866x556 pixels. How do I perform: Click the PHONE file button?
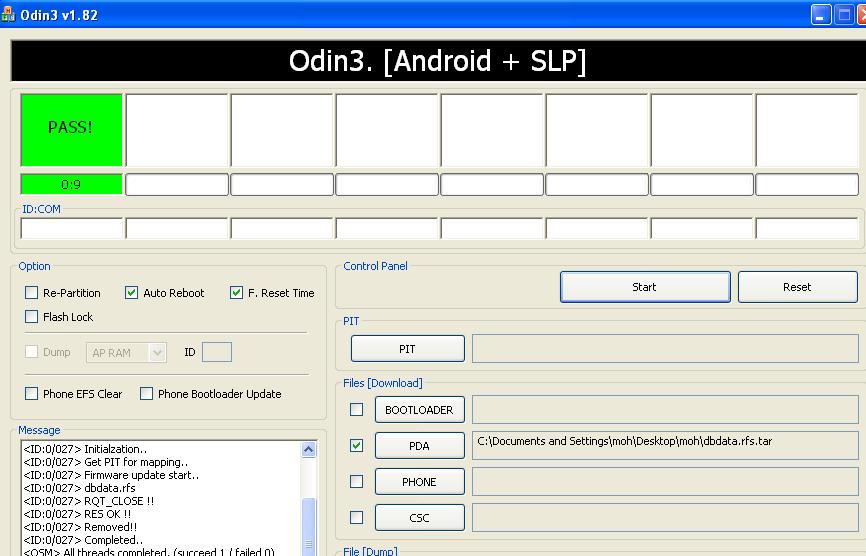420,481
